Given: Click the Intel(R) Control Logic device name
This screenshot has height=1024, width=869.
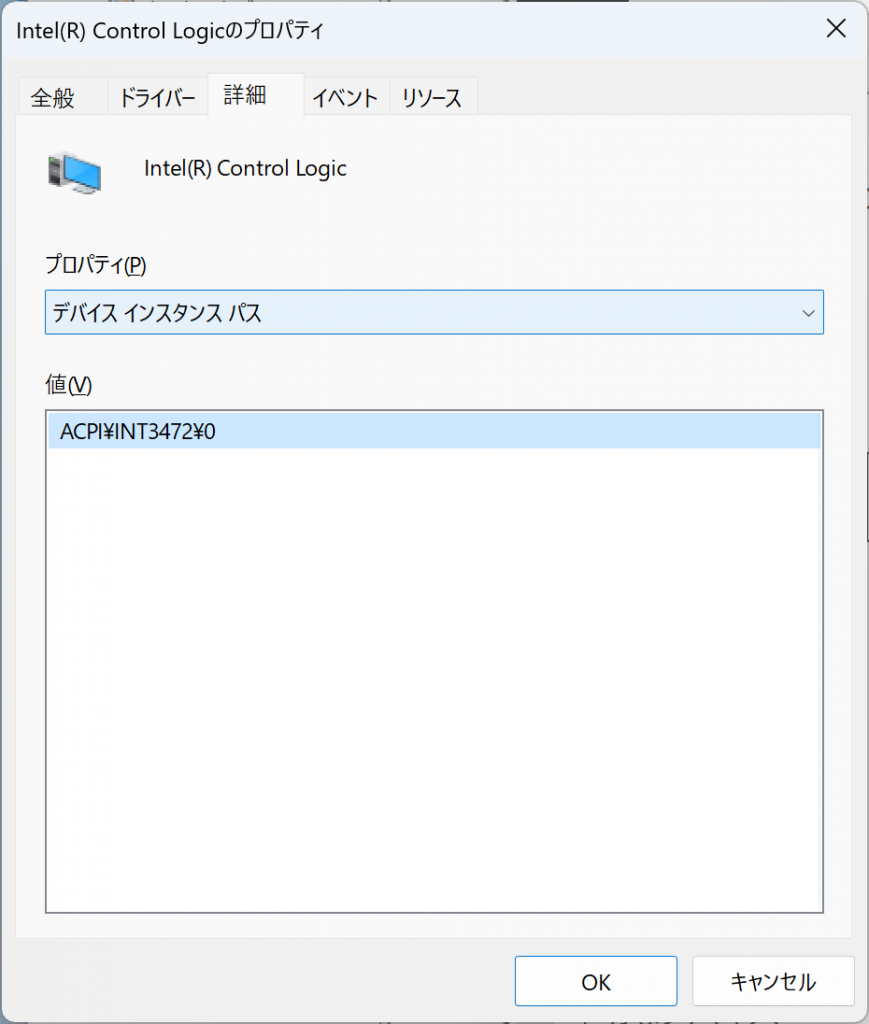Looking at the screenshot, I should click(245, 168).
